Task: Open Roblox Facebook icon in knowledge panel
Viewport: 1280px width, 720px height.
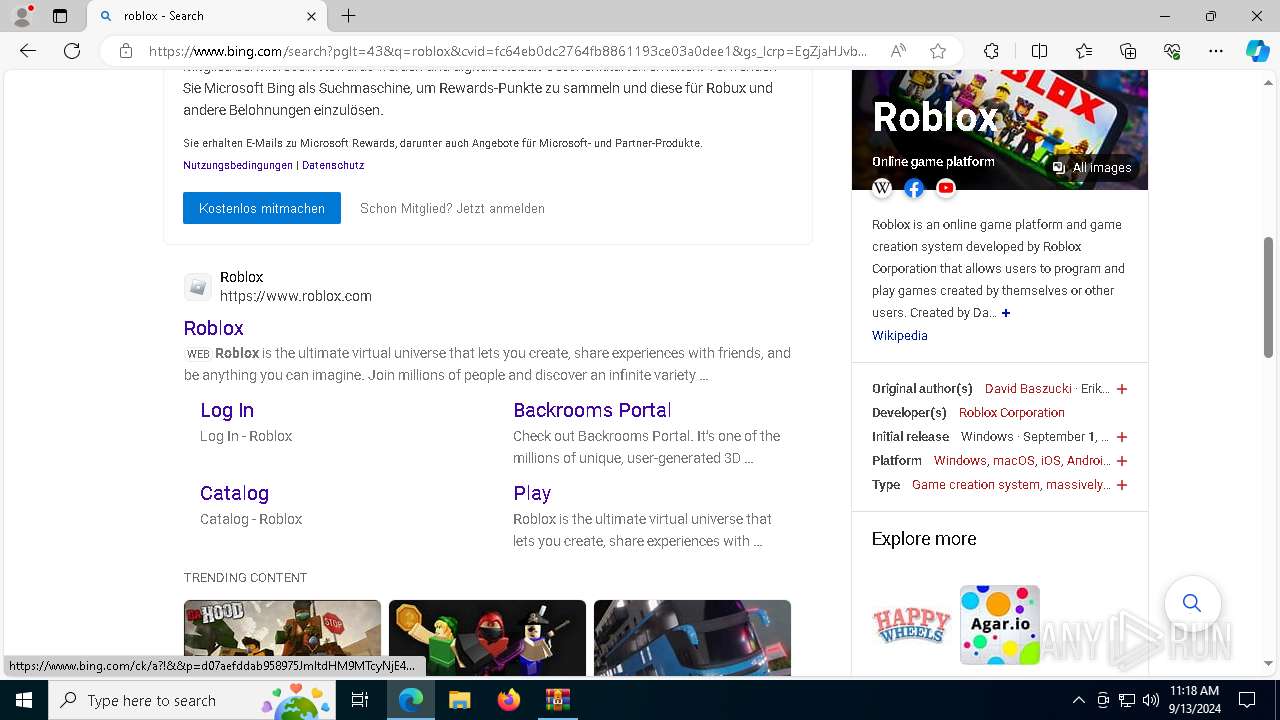Action: (x=914, y=188)
